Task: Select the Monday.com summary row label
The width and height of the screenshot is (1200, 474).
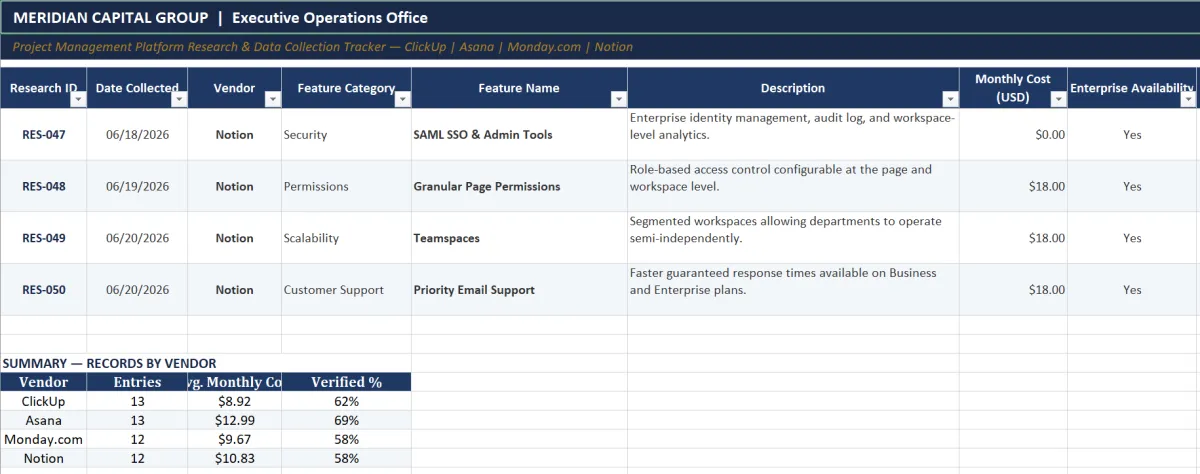Action: pos(44,439)
